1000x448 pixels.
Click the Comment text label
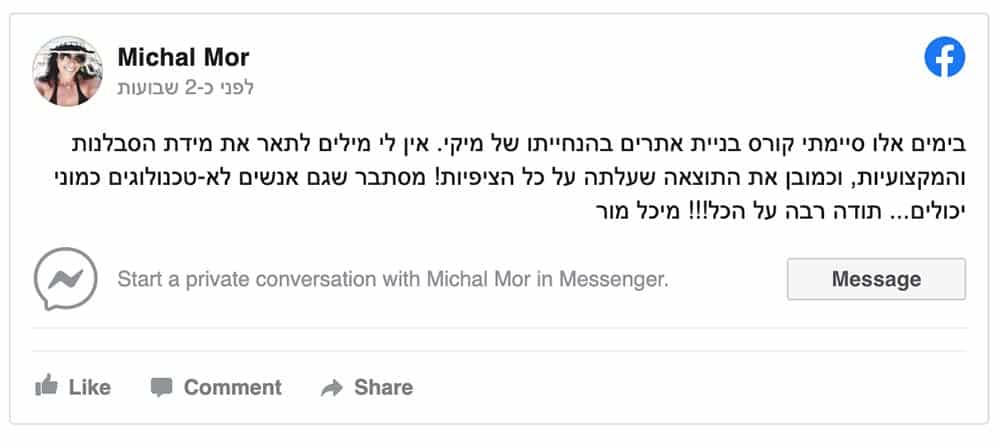point(232,387)
